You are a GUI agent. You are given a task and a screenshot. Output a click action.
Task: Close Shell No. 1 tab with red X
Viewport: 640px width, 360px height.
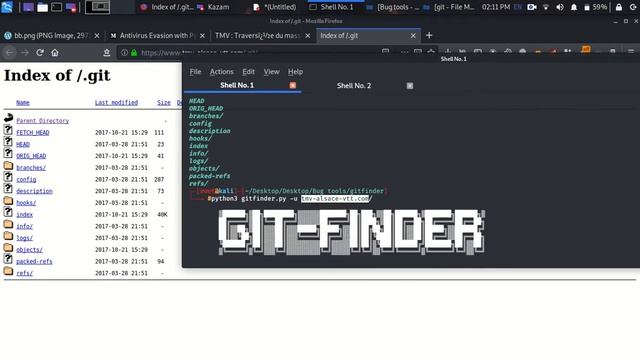click(293, 85)
